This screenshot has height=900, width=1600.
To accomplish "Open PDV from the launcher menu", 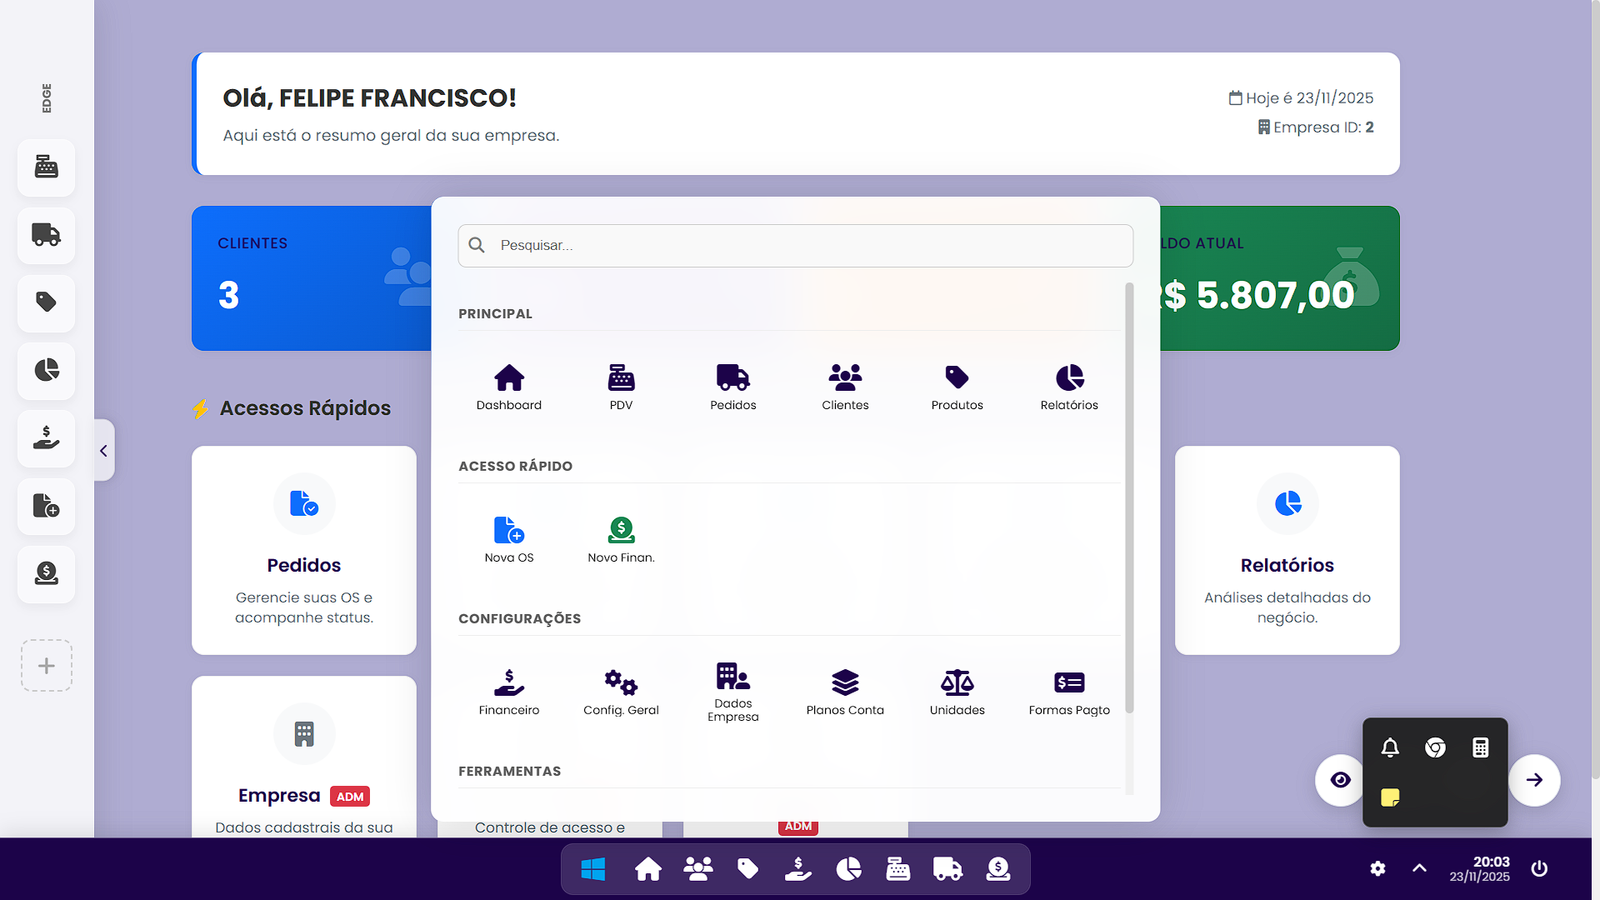I will click(x=621, y=386).
